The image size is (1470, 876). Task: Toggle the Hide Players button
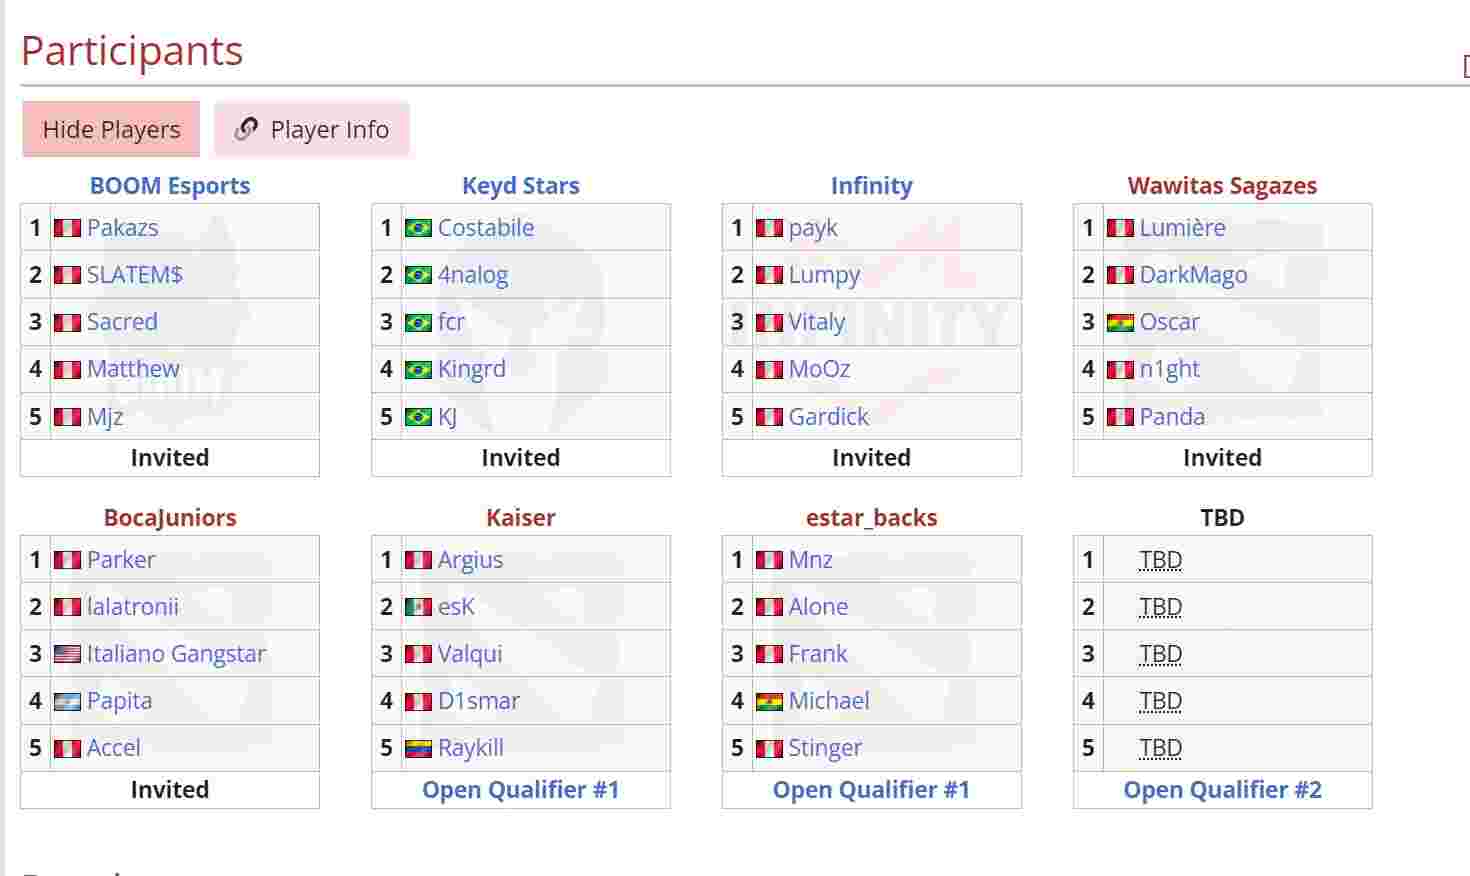click(x=111, y=129)
